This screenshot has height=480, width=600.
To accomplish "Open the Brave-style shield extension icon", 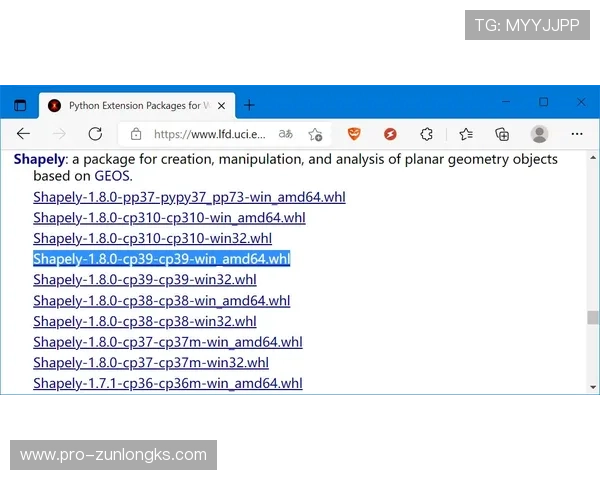I will (354, 134).
